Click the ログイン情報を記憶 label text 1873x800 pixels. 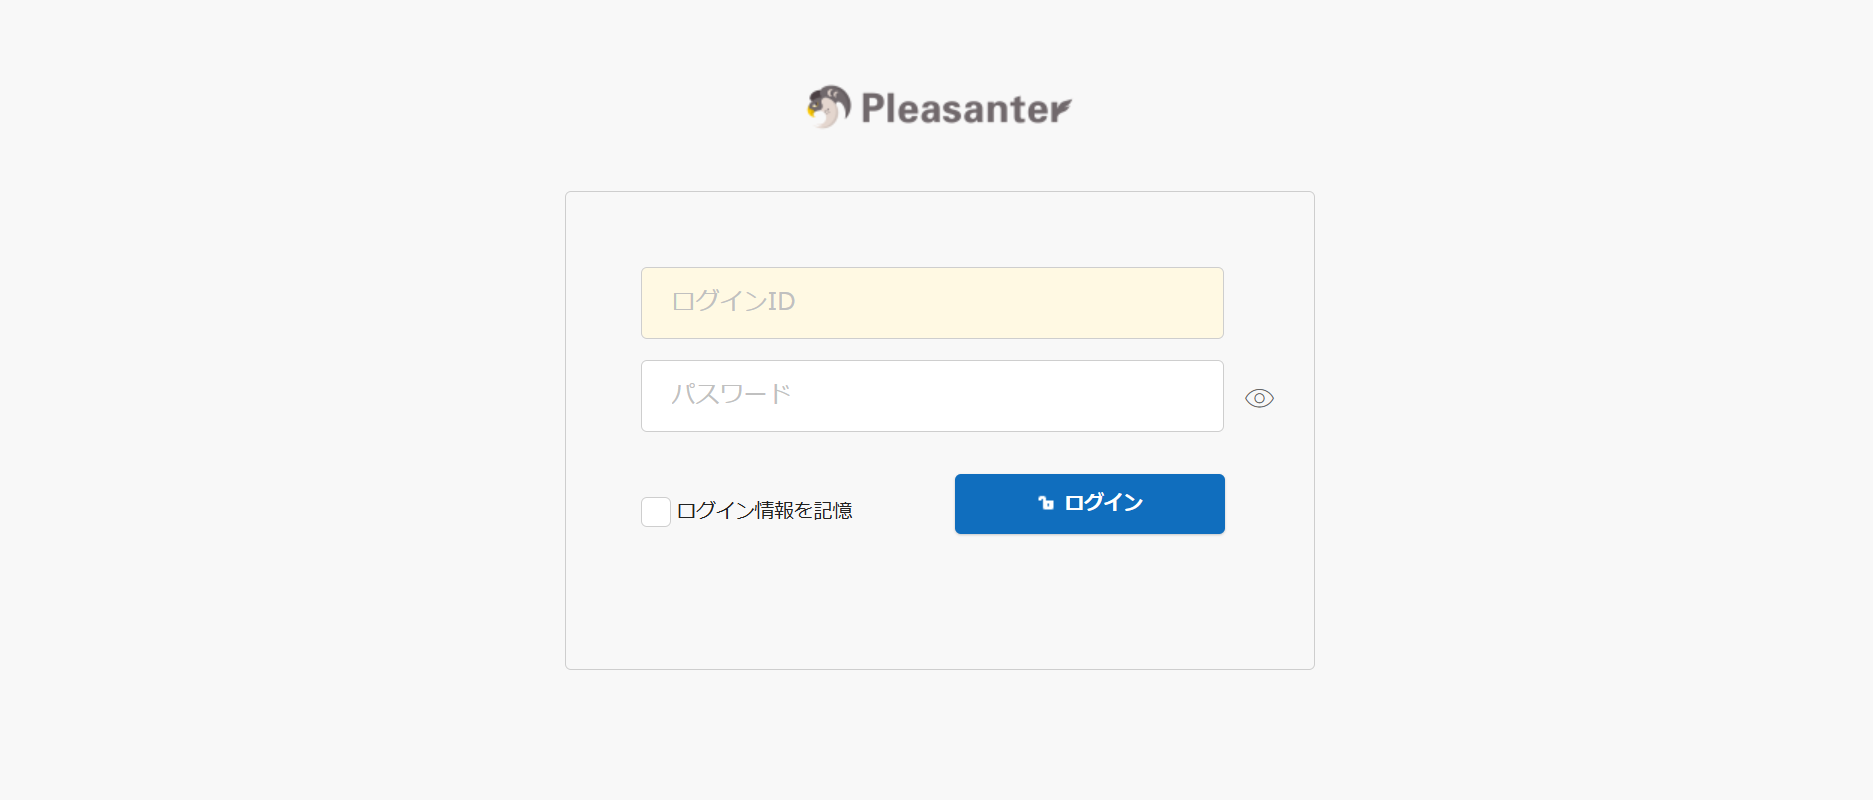click(767, 510)
